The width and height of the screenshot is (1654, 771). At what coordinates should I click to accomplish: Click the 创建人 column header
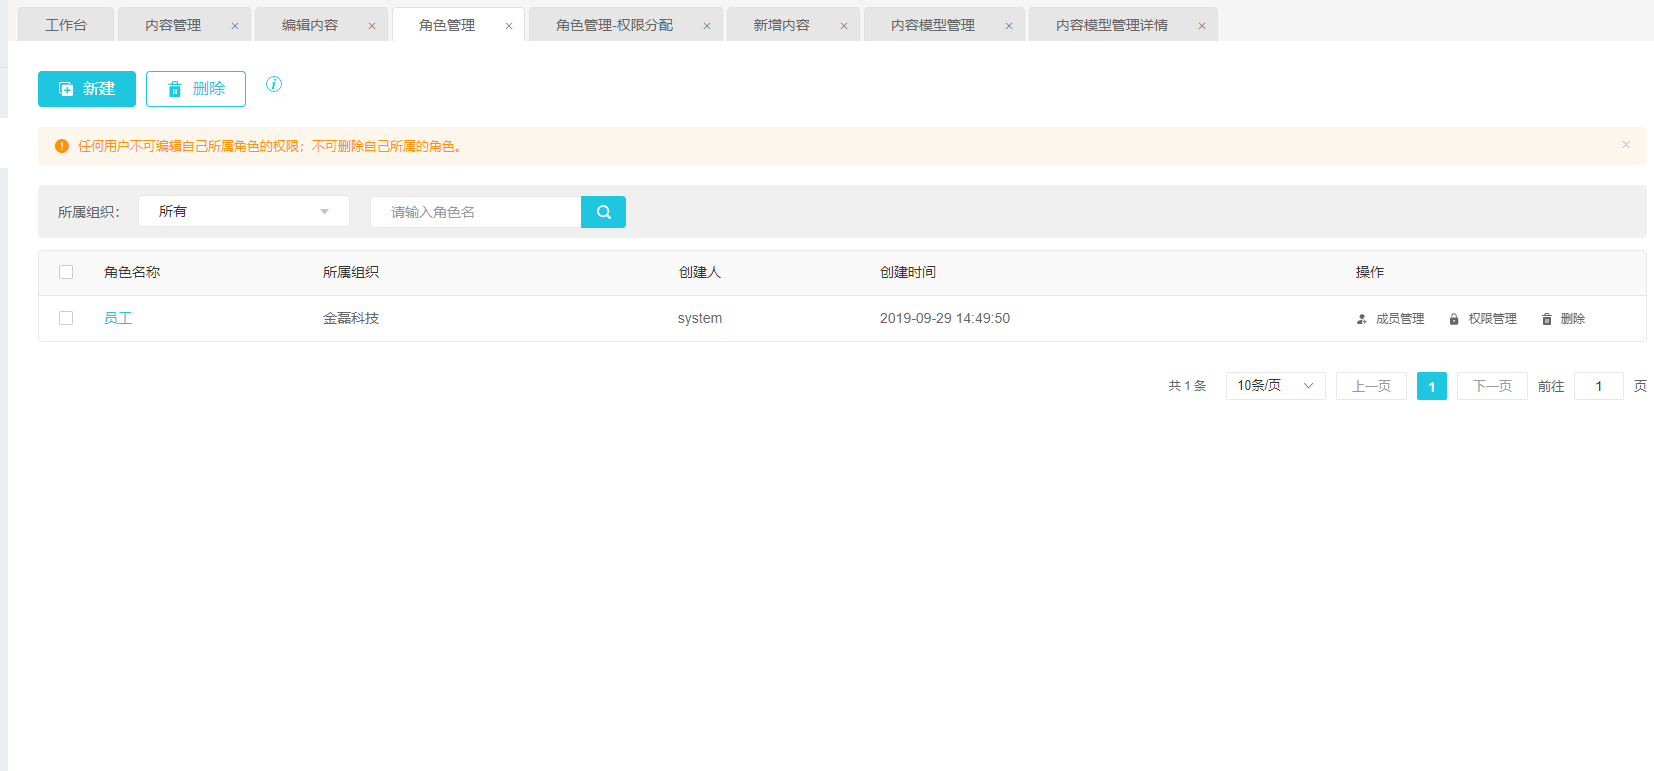(700, 272)
